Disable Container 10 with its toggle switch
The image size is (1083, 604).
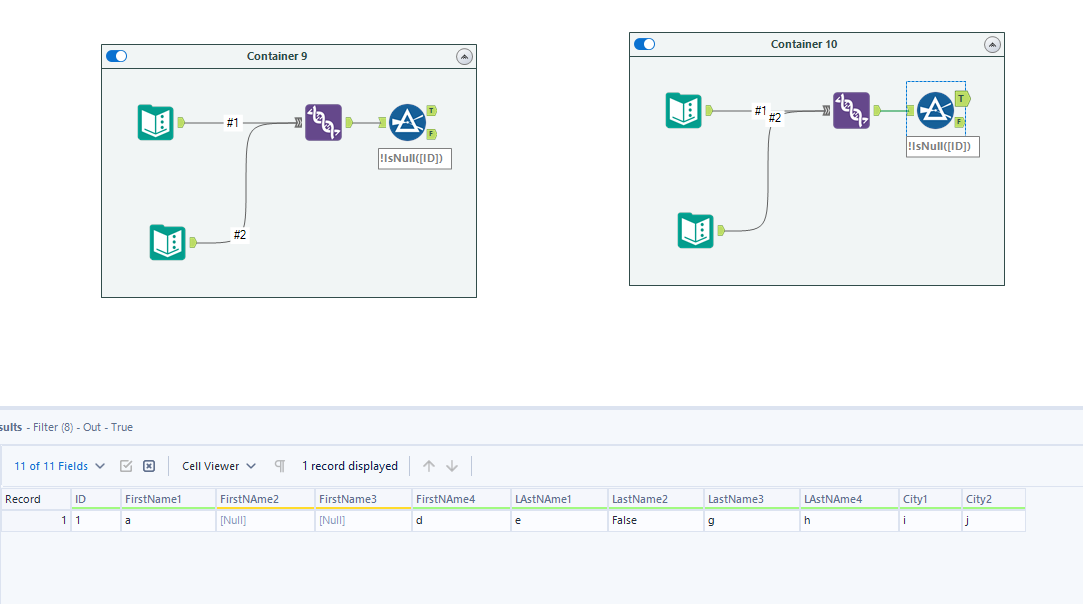tap(644, 44)
